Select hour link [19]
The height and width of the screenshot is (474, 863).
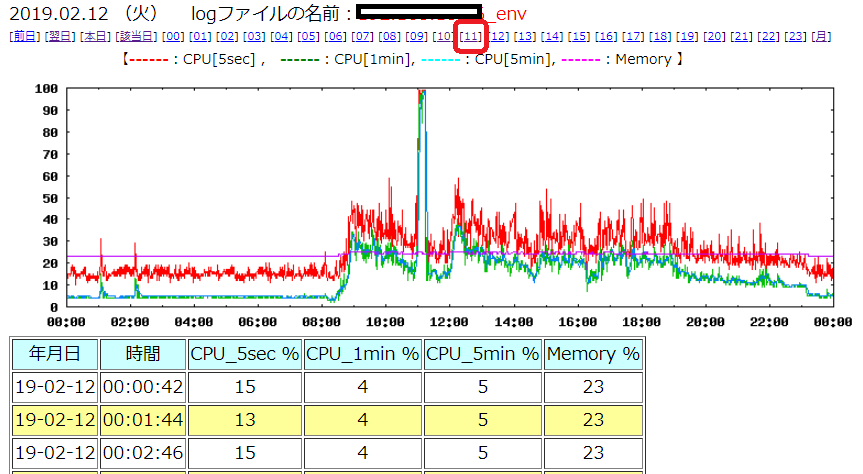pos(687,36)
